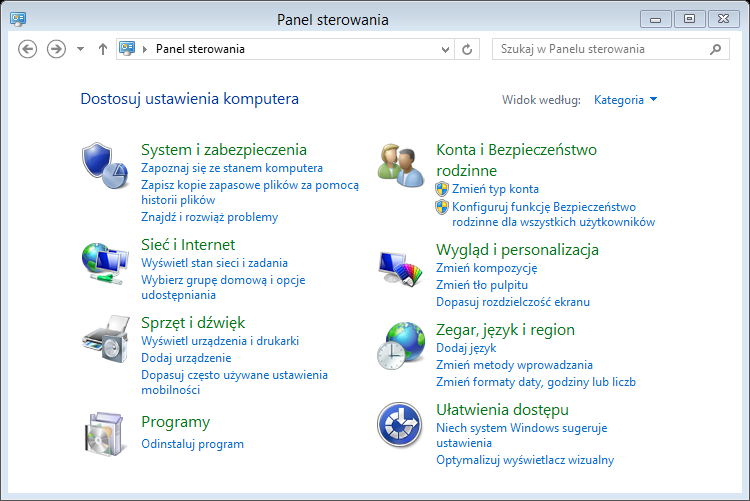Open the Zegar, język i region clock icon
The height and width of the screenshot is (501, 750).
401,346
